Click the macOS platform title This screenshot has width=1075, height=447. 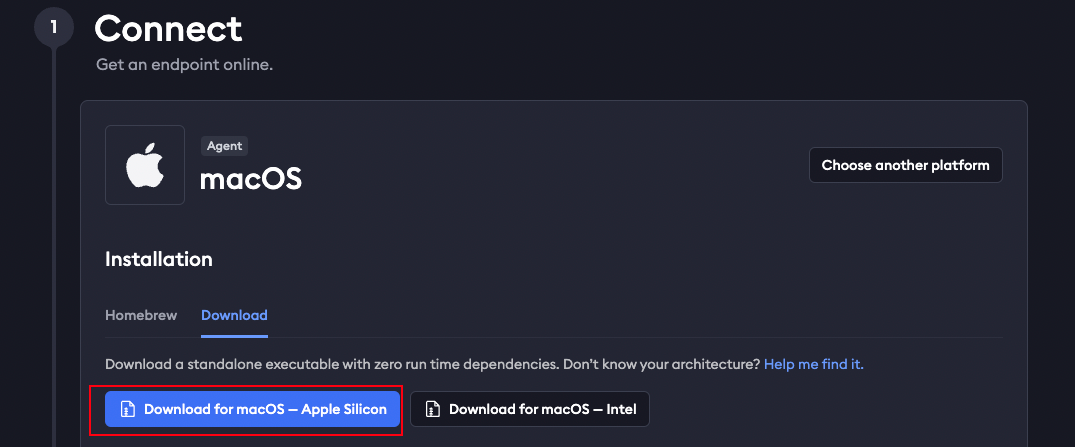(251, 180)
